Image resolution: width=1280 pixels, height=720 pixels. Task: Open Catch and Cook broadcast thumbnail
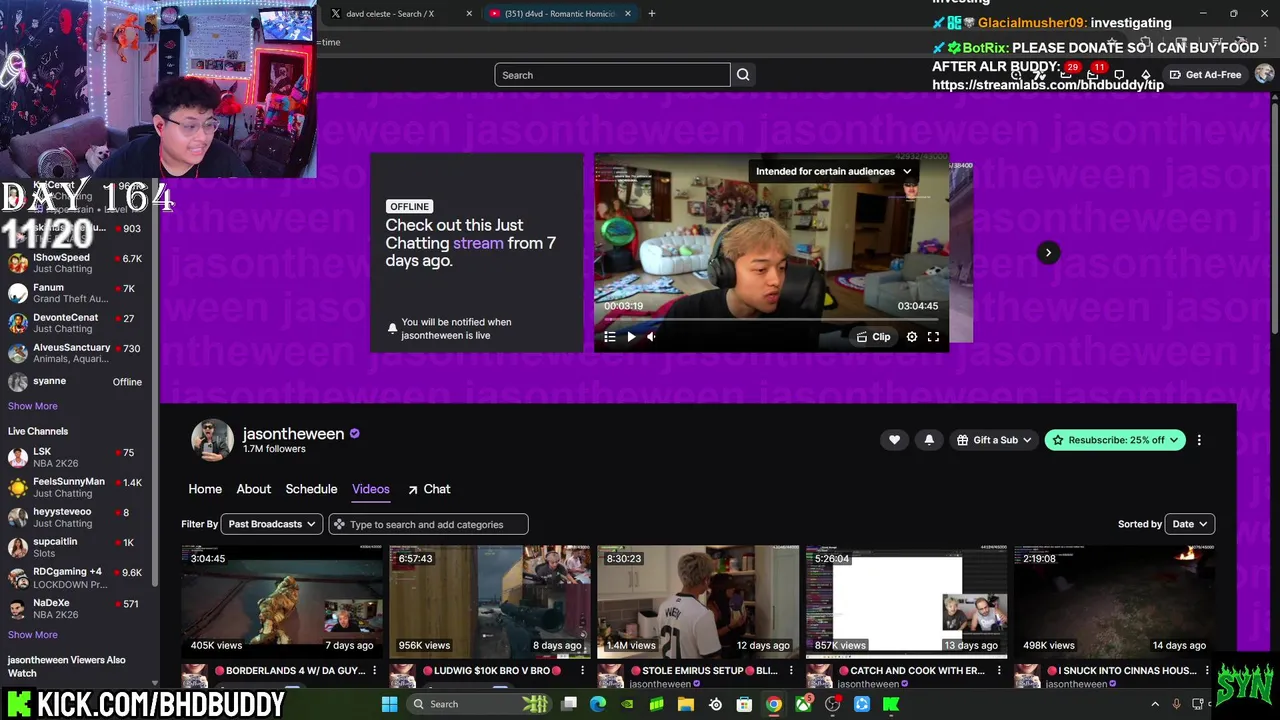[906, 601]
